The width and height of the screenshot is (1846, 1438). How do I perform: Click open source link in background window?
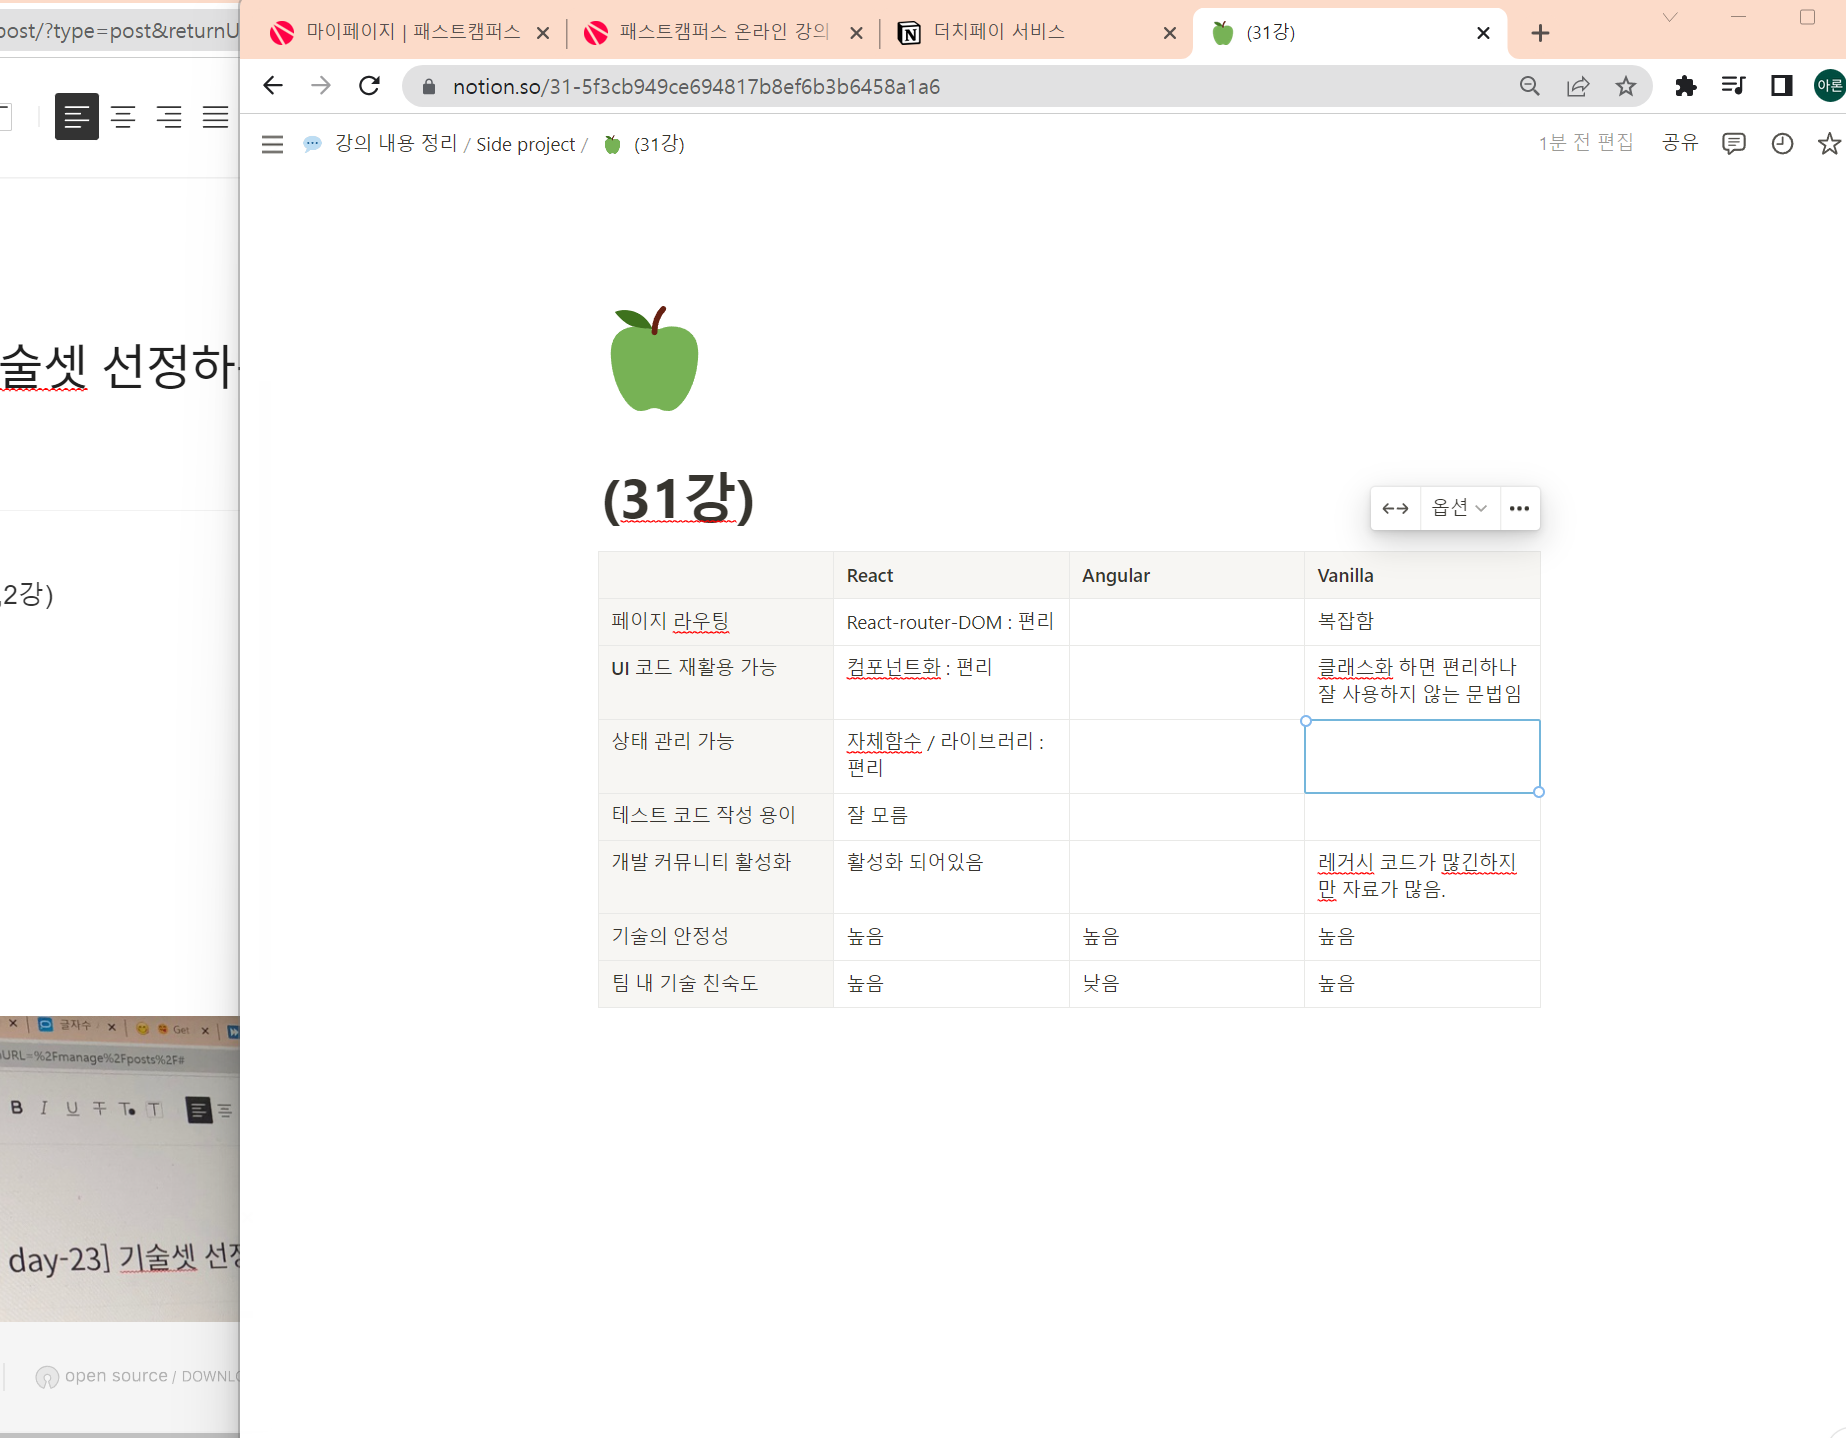pos(116,1376)
